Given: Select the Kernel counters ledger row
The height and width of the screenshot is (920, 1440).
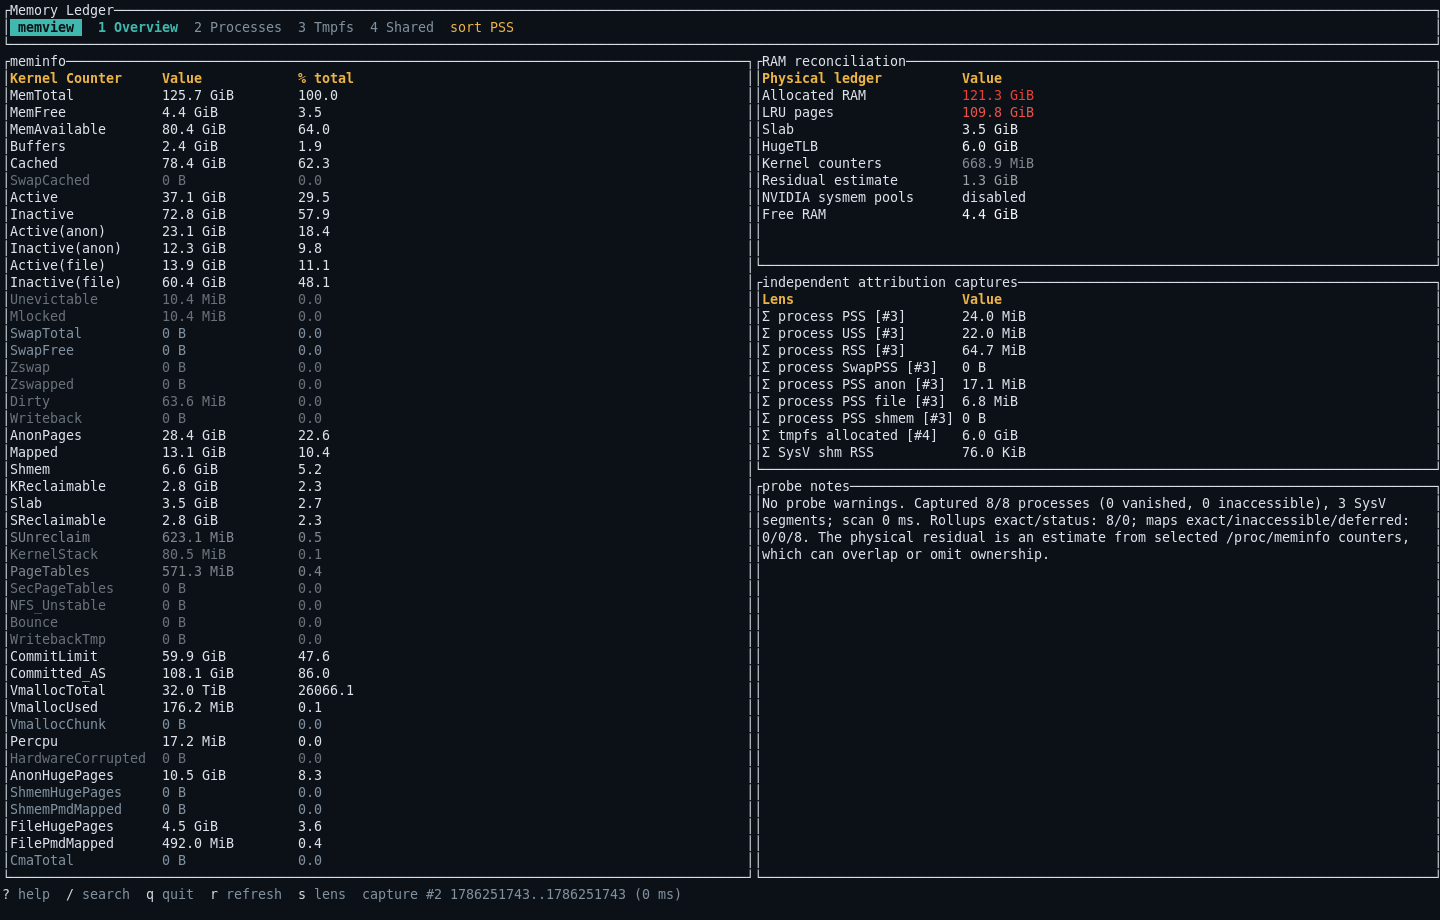Looking at the screenshot, I should click(1098, 163).
